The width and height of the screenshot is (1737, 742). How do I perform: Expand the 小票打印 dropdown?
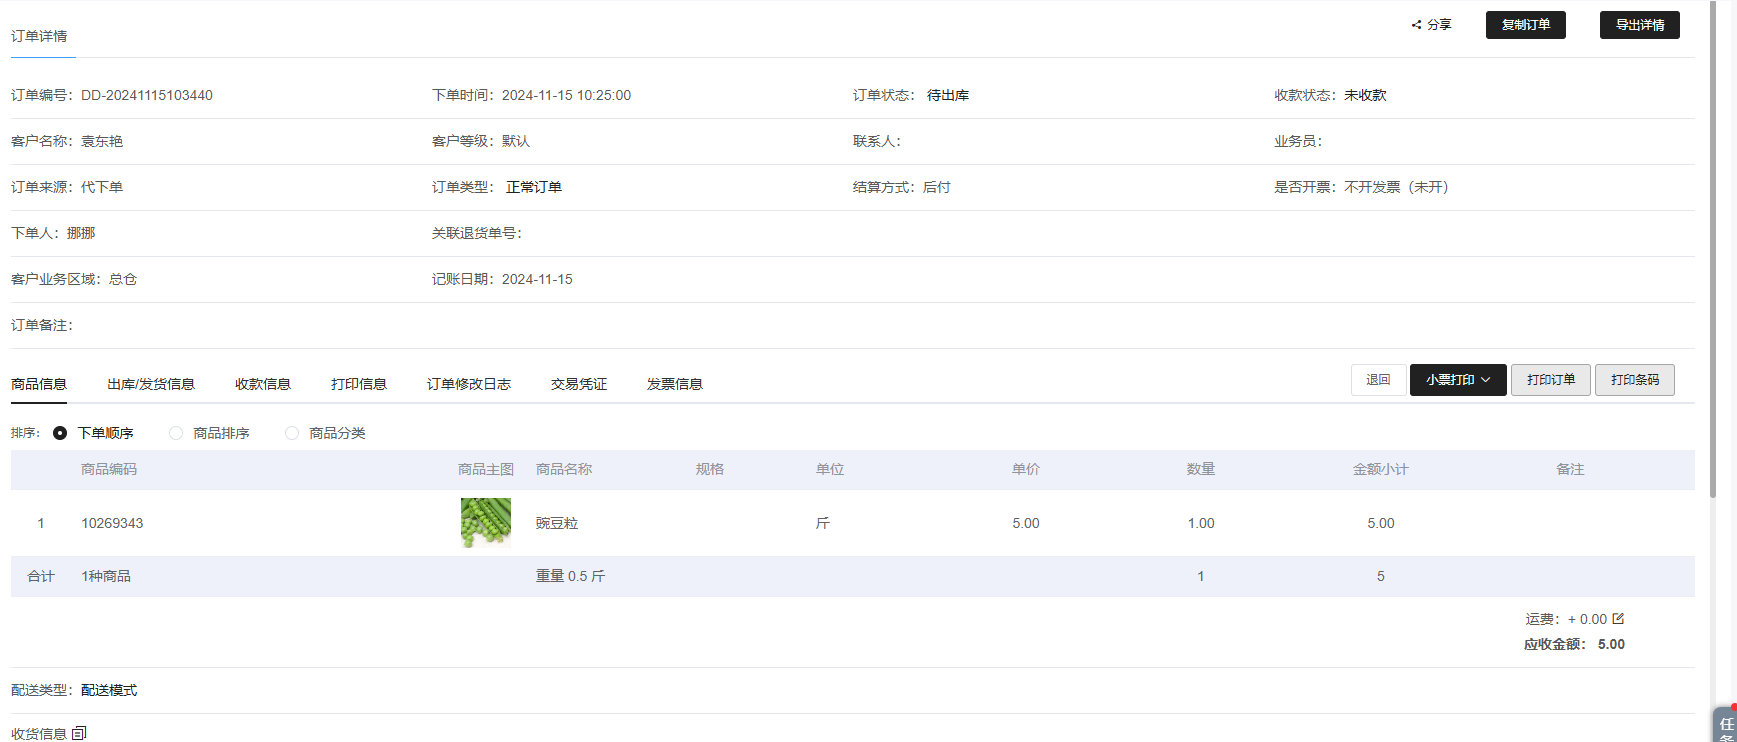click(x=1458, y=380)
